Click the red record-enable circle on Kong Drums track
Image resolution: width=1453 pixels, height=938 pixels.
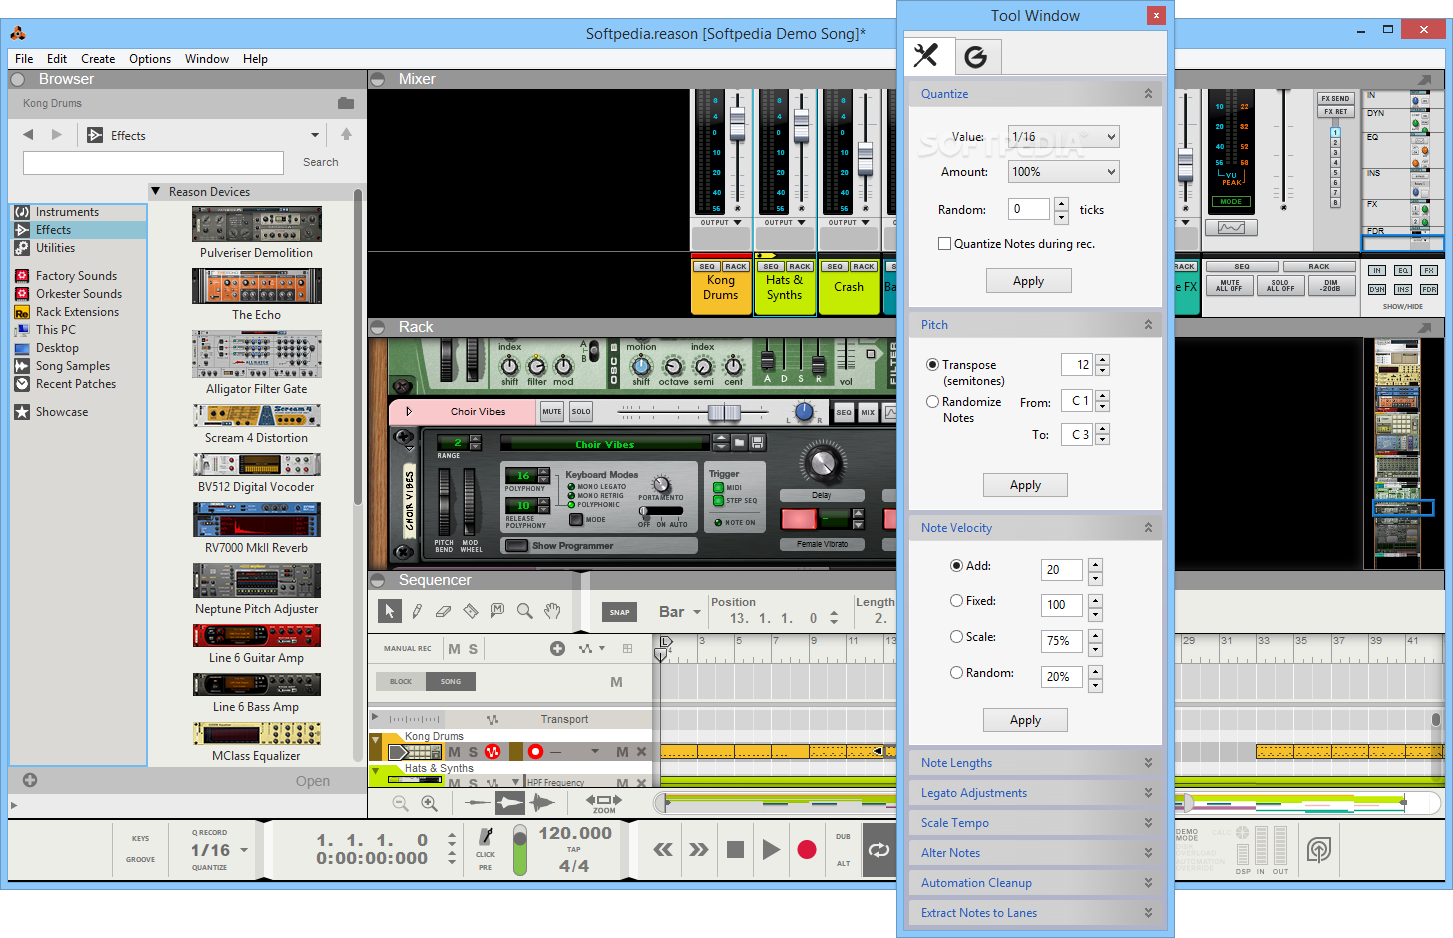535,751
